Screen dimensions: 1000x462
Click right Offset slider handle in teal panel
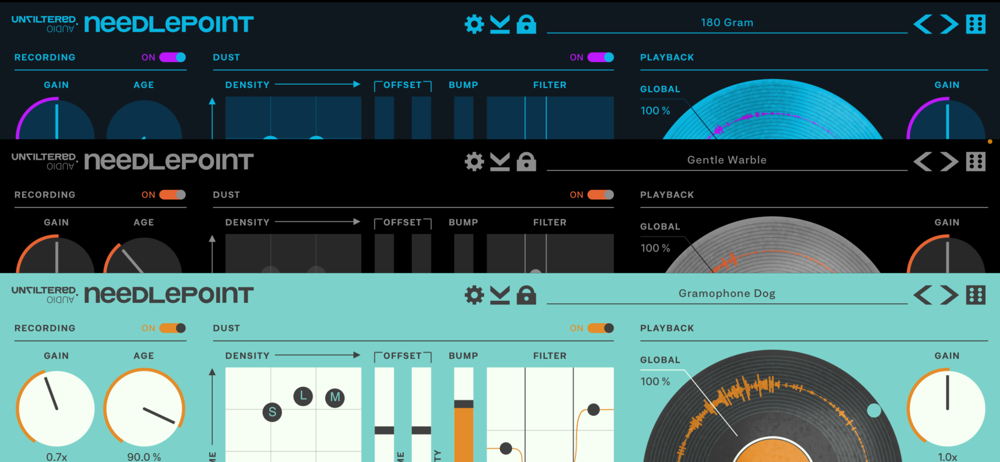coord(422,430)
